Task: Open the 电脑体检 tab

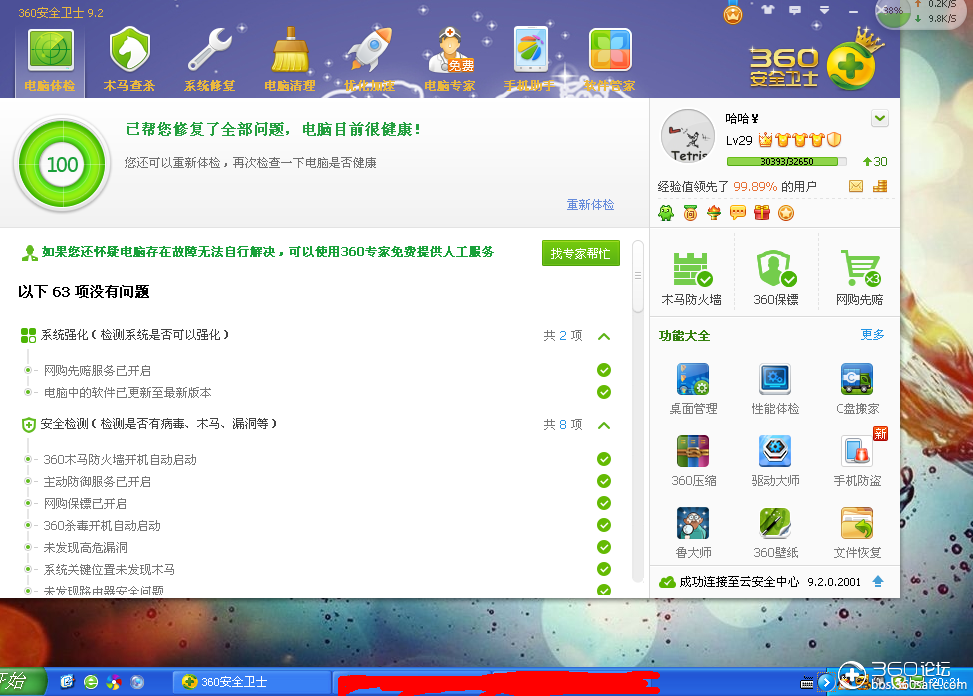Action: pyautogui.click(x=50, y=61)
